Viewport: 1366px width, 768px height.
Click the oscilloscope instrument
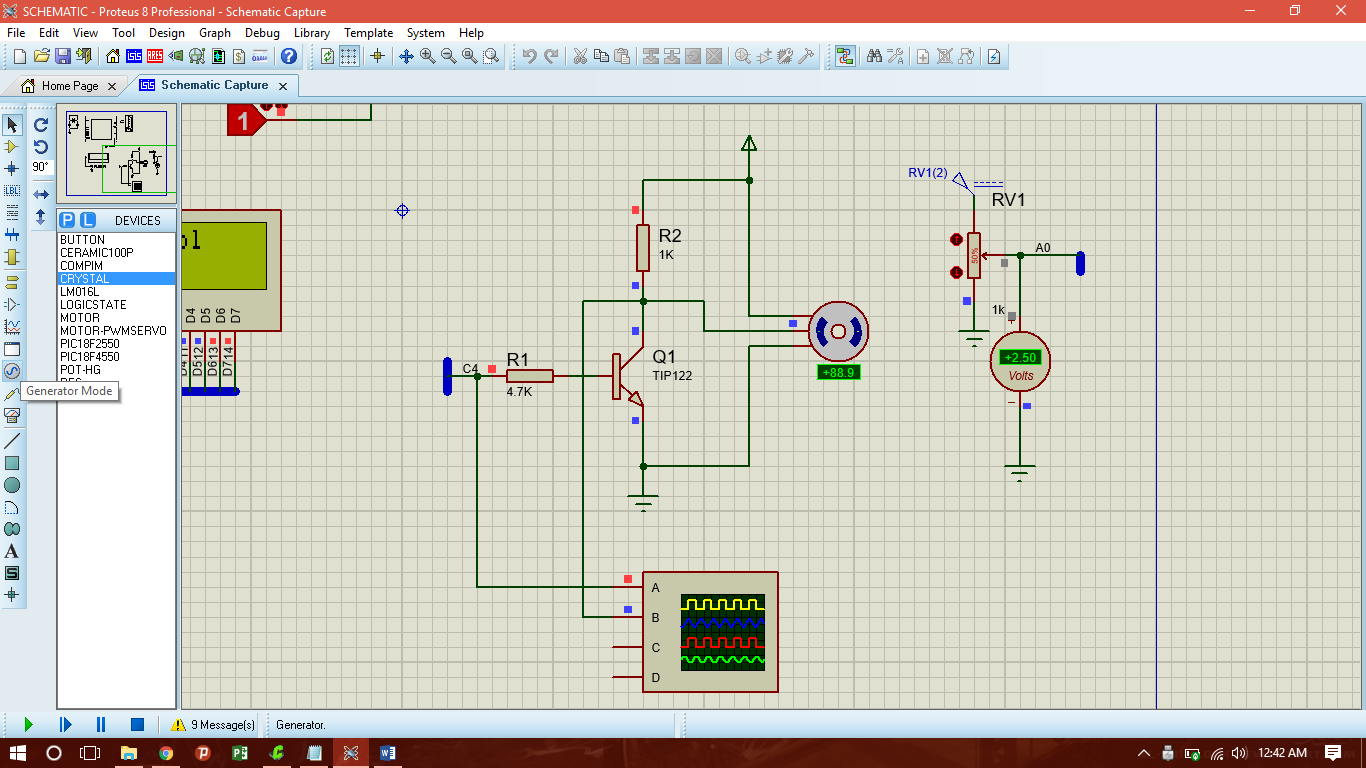[710, 632]
